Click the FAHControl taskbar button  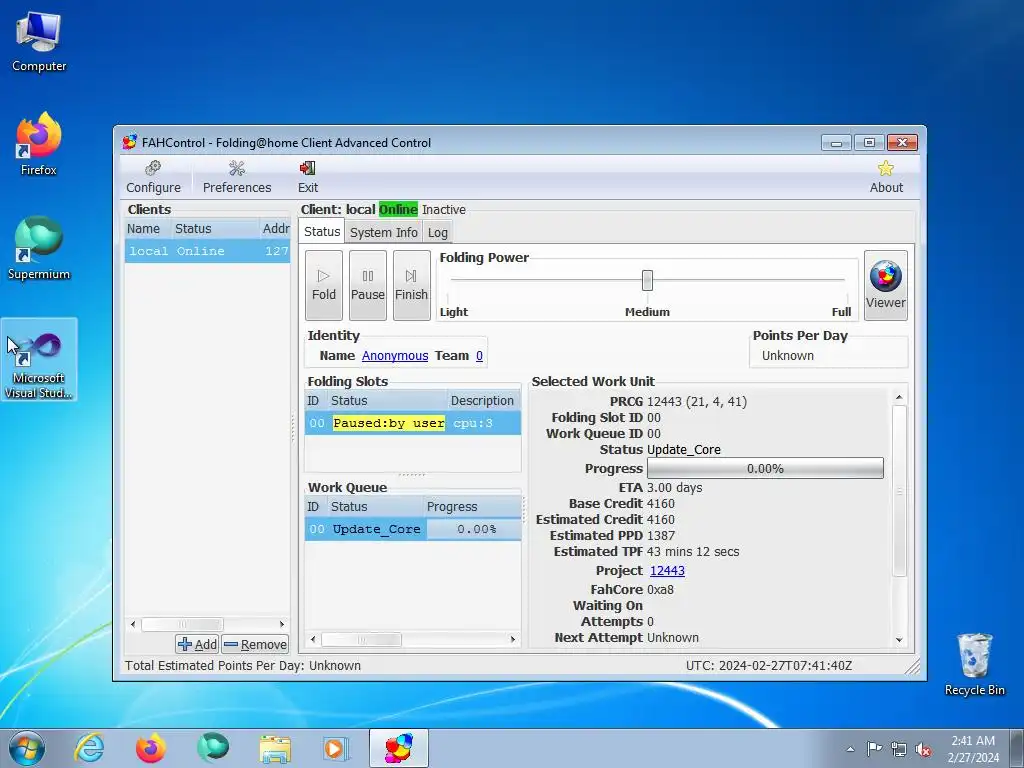click(x=399, y=748)
